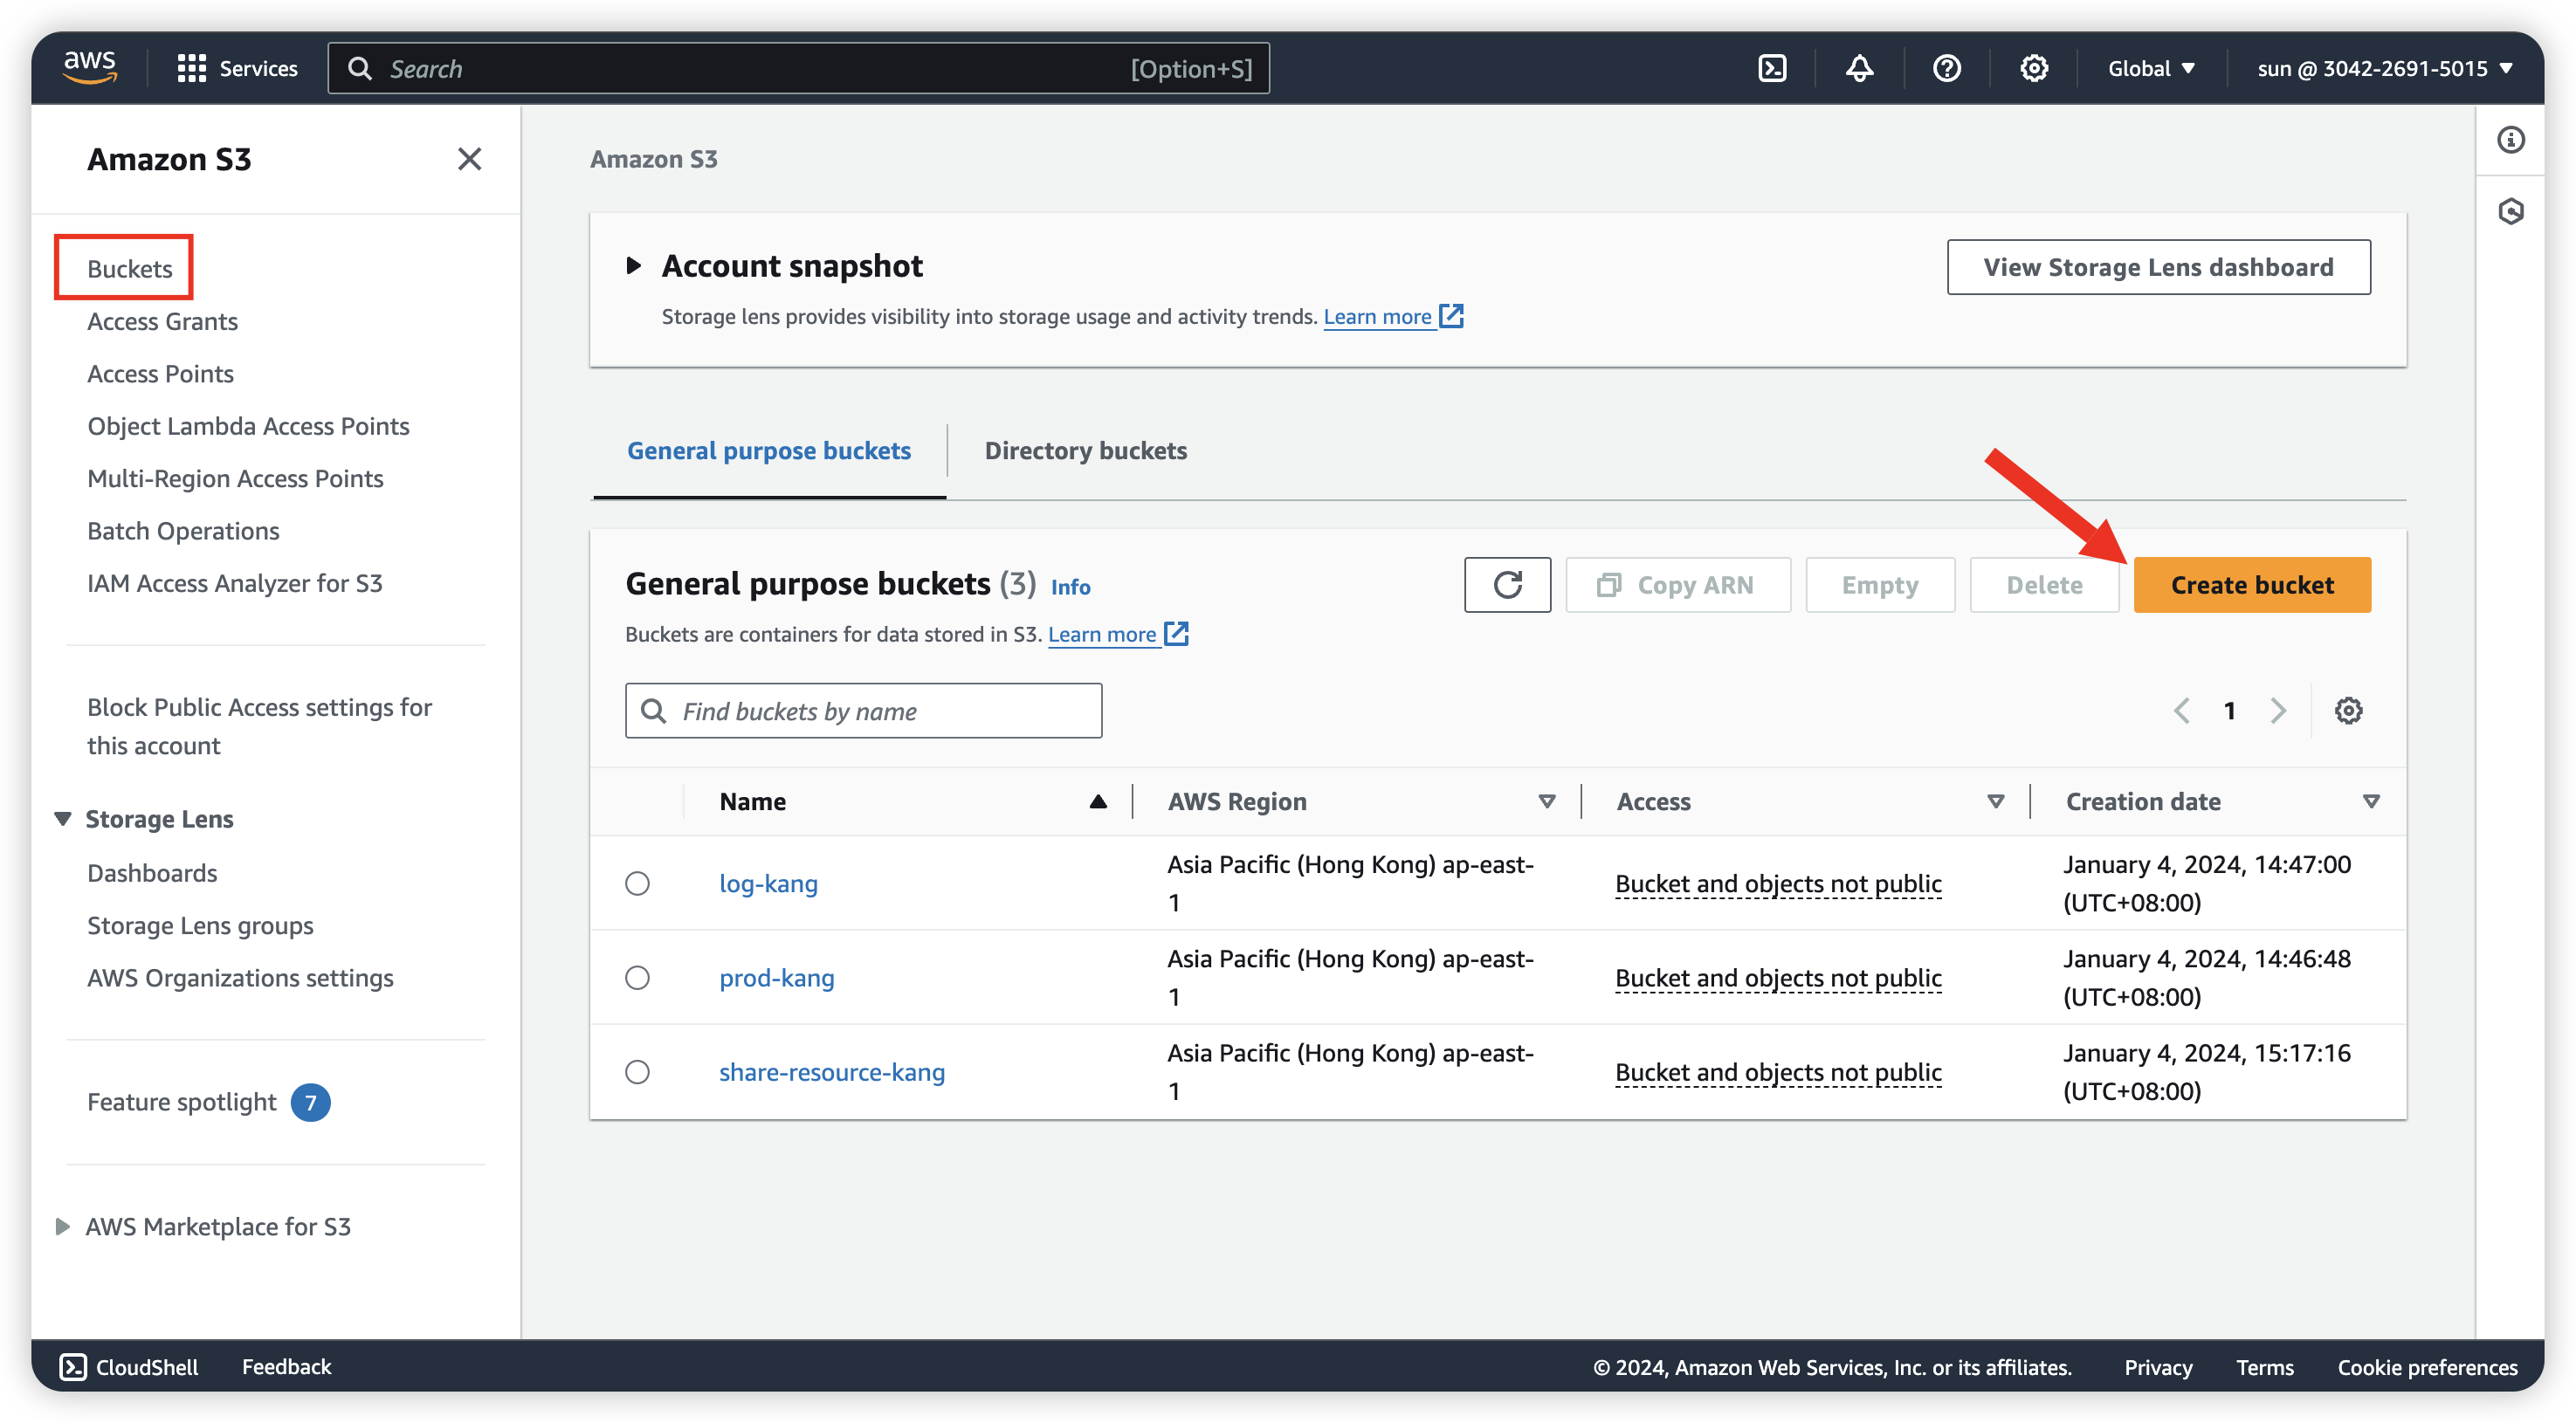Click the top AWS Search input field

point(798,68)
